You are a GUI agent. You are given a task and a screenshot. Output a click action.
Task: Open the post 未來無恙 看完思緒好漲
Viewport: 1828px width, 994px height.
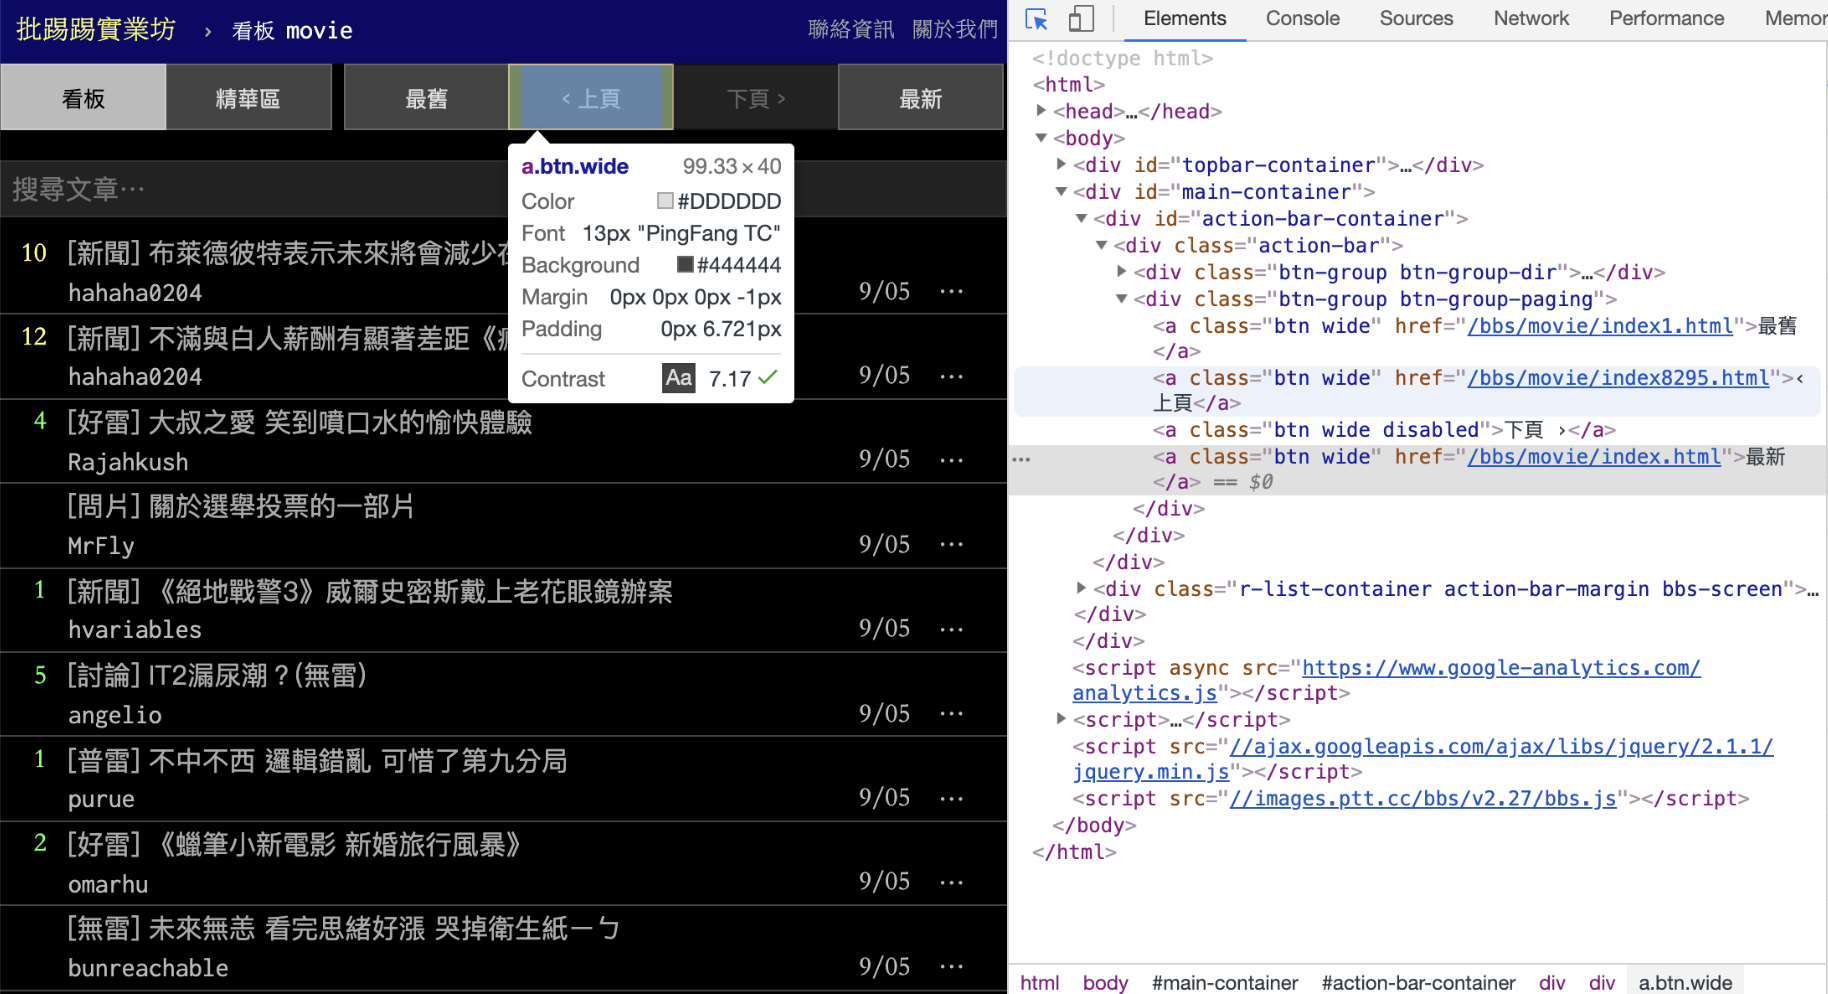pos(343,928)
